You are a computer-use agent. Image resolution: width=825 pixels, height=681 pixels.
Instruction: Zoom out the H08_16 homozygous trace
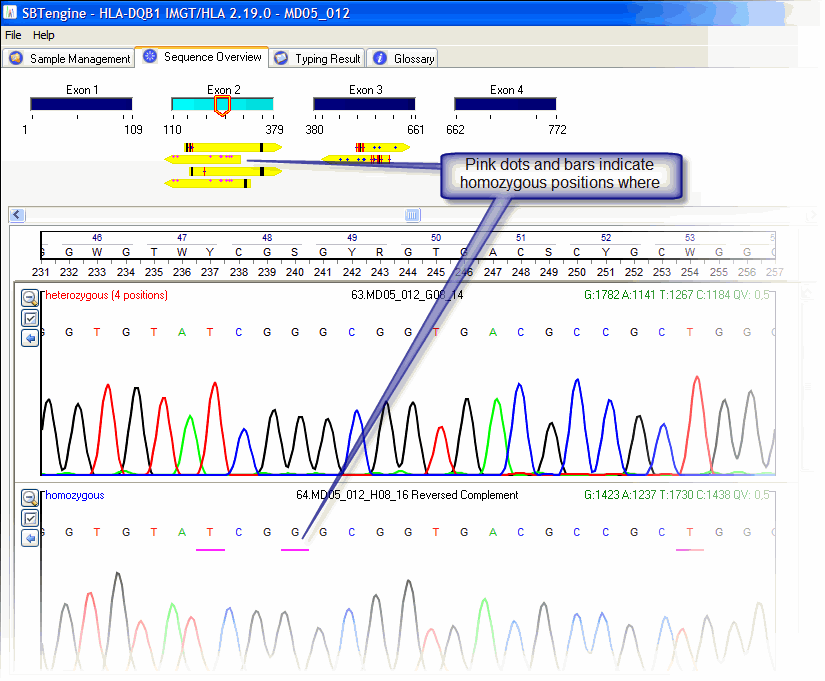(30, 498)
